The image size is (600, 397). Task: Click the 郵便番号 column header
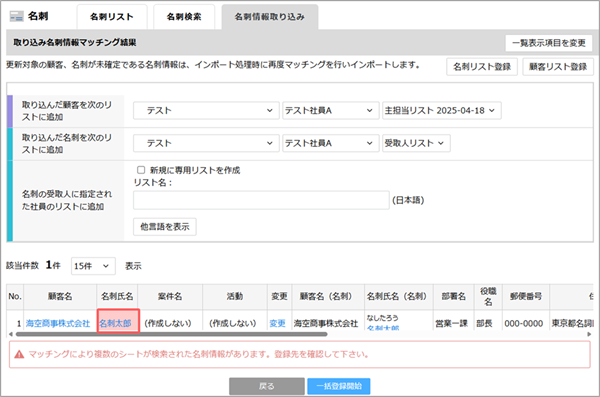(526, 297)
